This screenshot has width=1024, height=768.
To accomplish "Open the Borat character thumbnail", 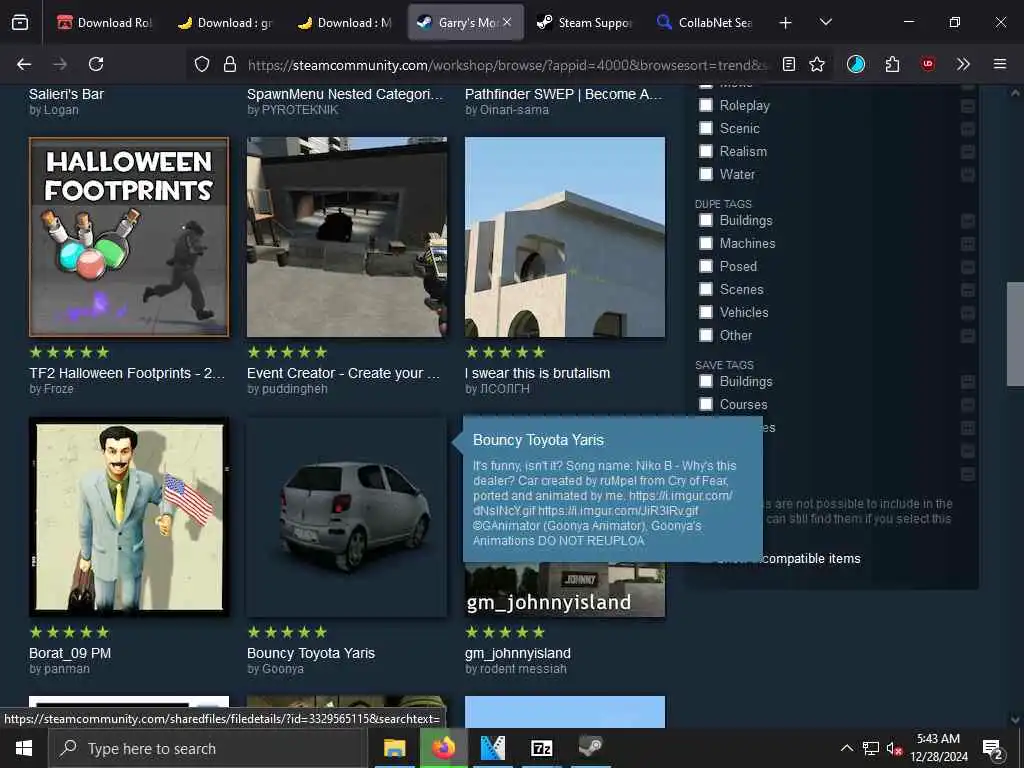I will [x=129, y=517].
